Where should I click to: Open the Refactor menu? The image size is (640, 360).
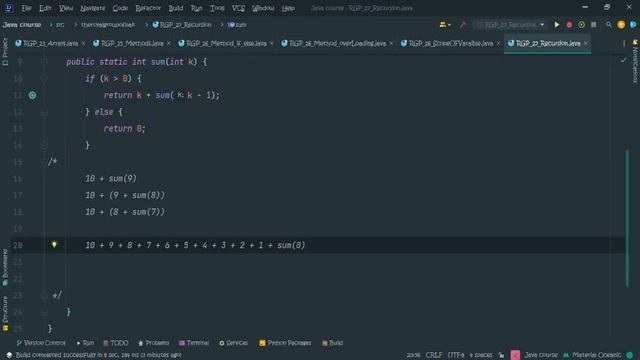(148, 8)
